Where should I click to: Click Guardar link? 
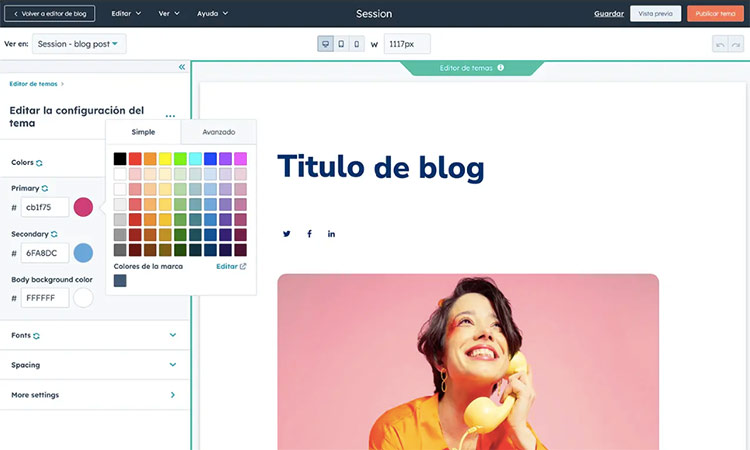click(x=609, y=13)
